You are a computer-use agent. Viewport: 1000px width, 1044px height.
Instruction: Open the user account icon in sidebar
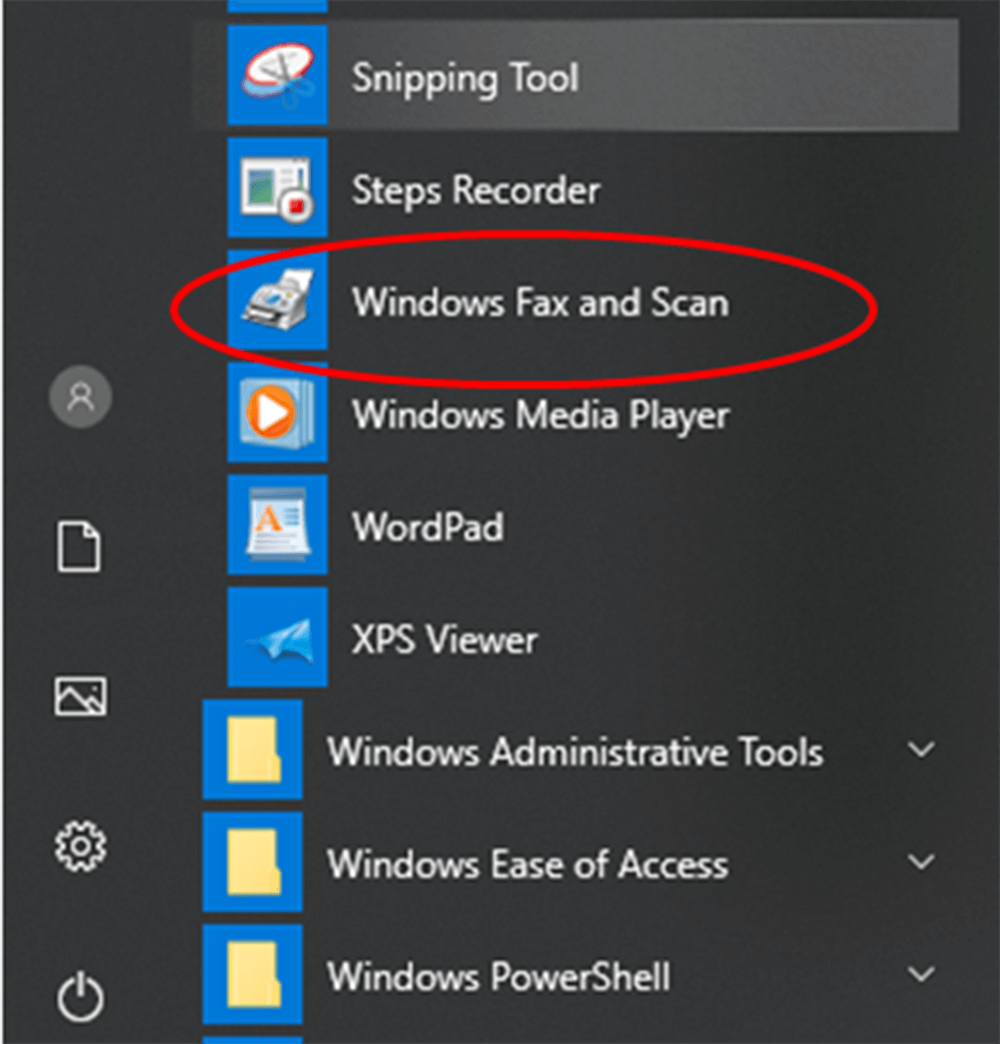pos(80,397)
